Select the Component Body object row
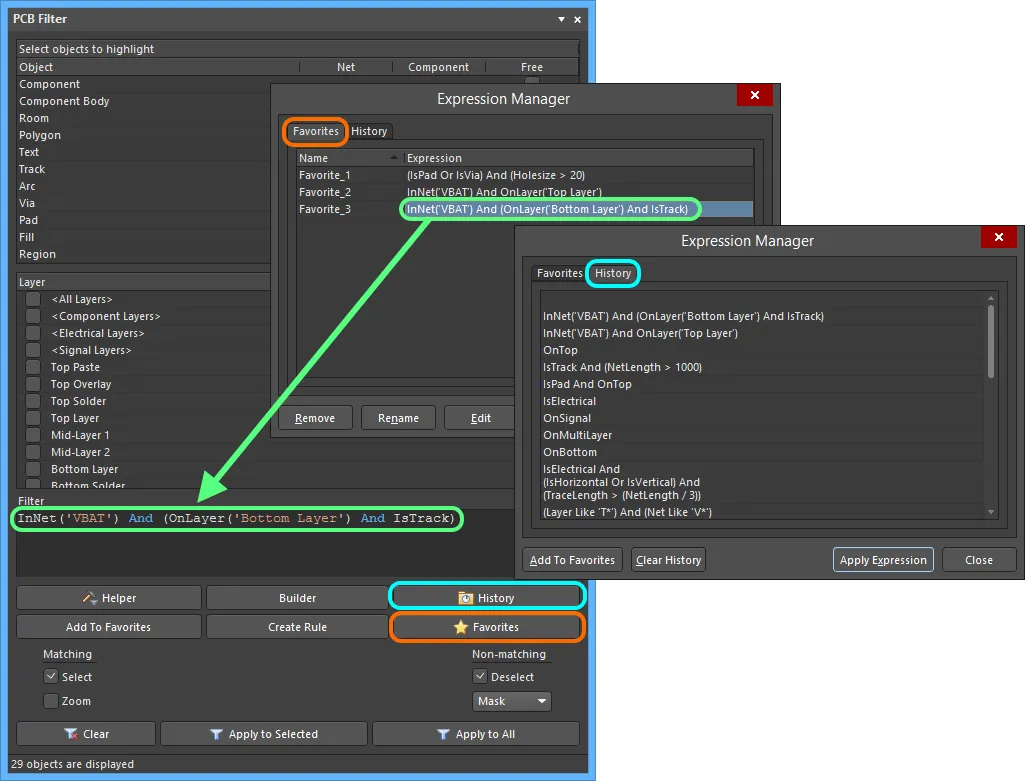The width and height of the screenshot is (1025, 781). point(144,101)
